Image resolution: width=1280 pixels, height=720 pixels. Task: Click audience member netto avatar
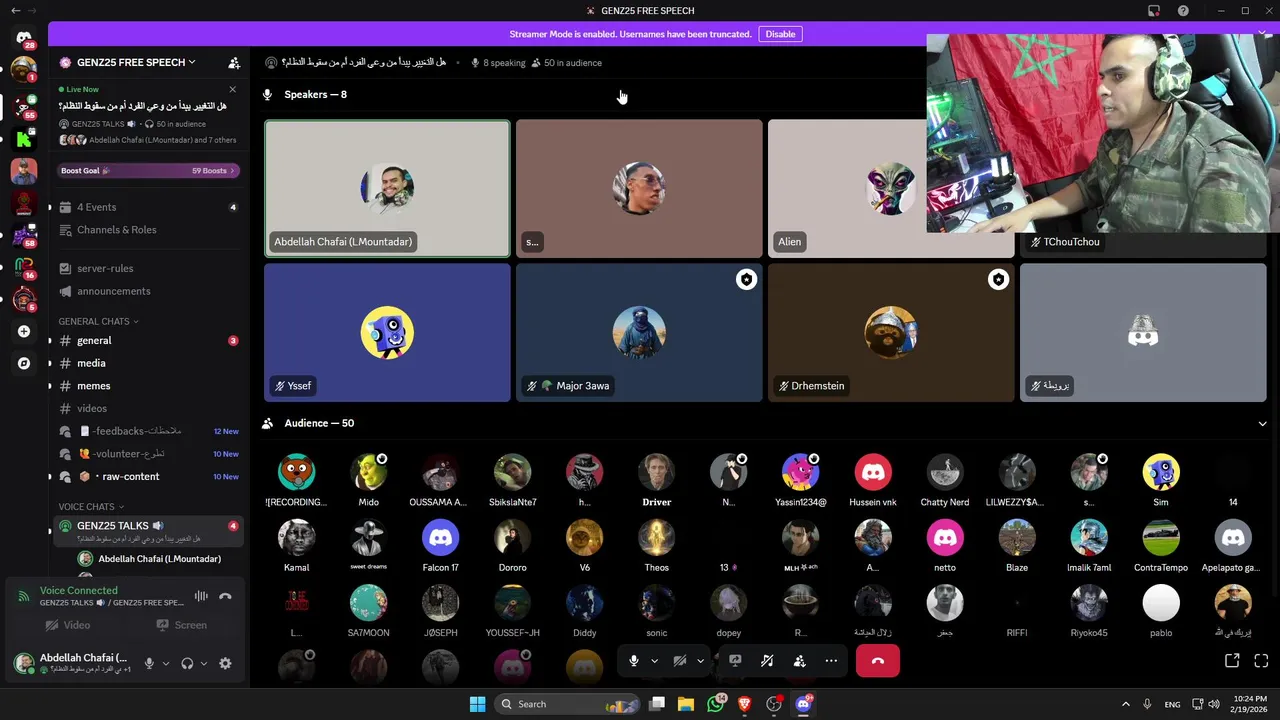click(945, 537)
